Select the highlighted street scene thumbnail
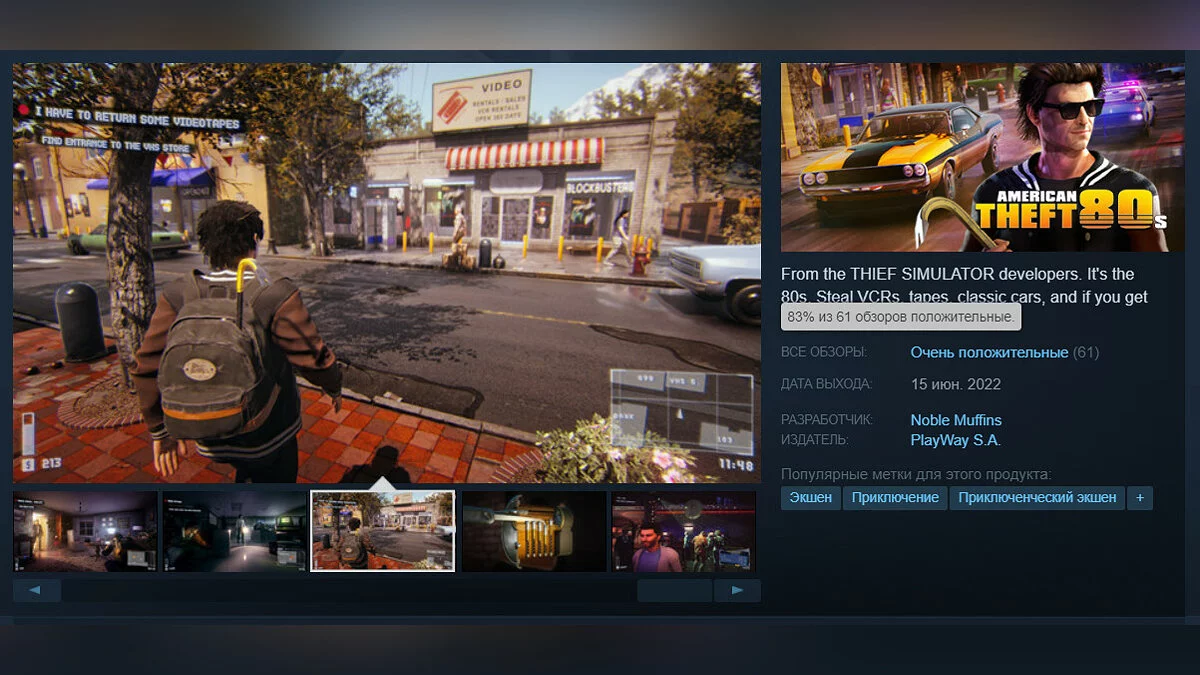 383,531
